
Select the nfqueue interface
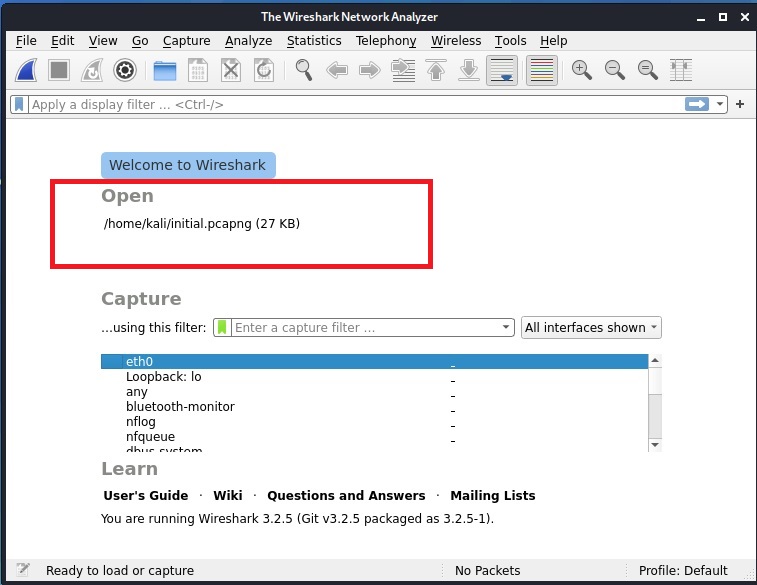coord(374,436)
